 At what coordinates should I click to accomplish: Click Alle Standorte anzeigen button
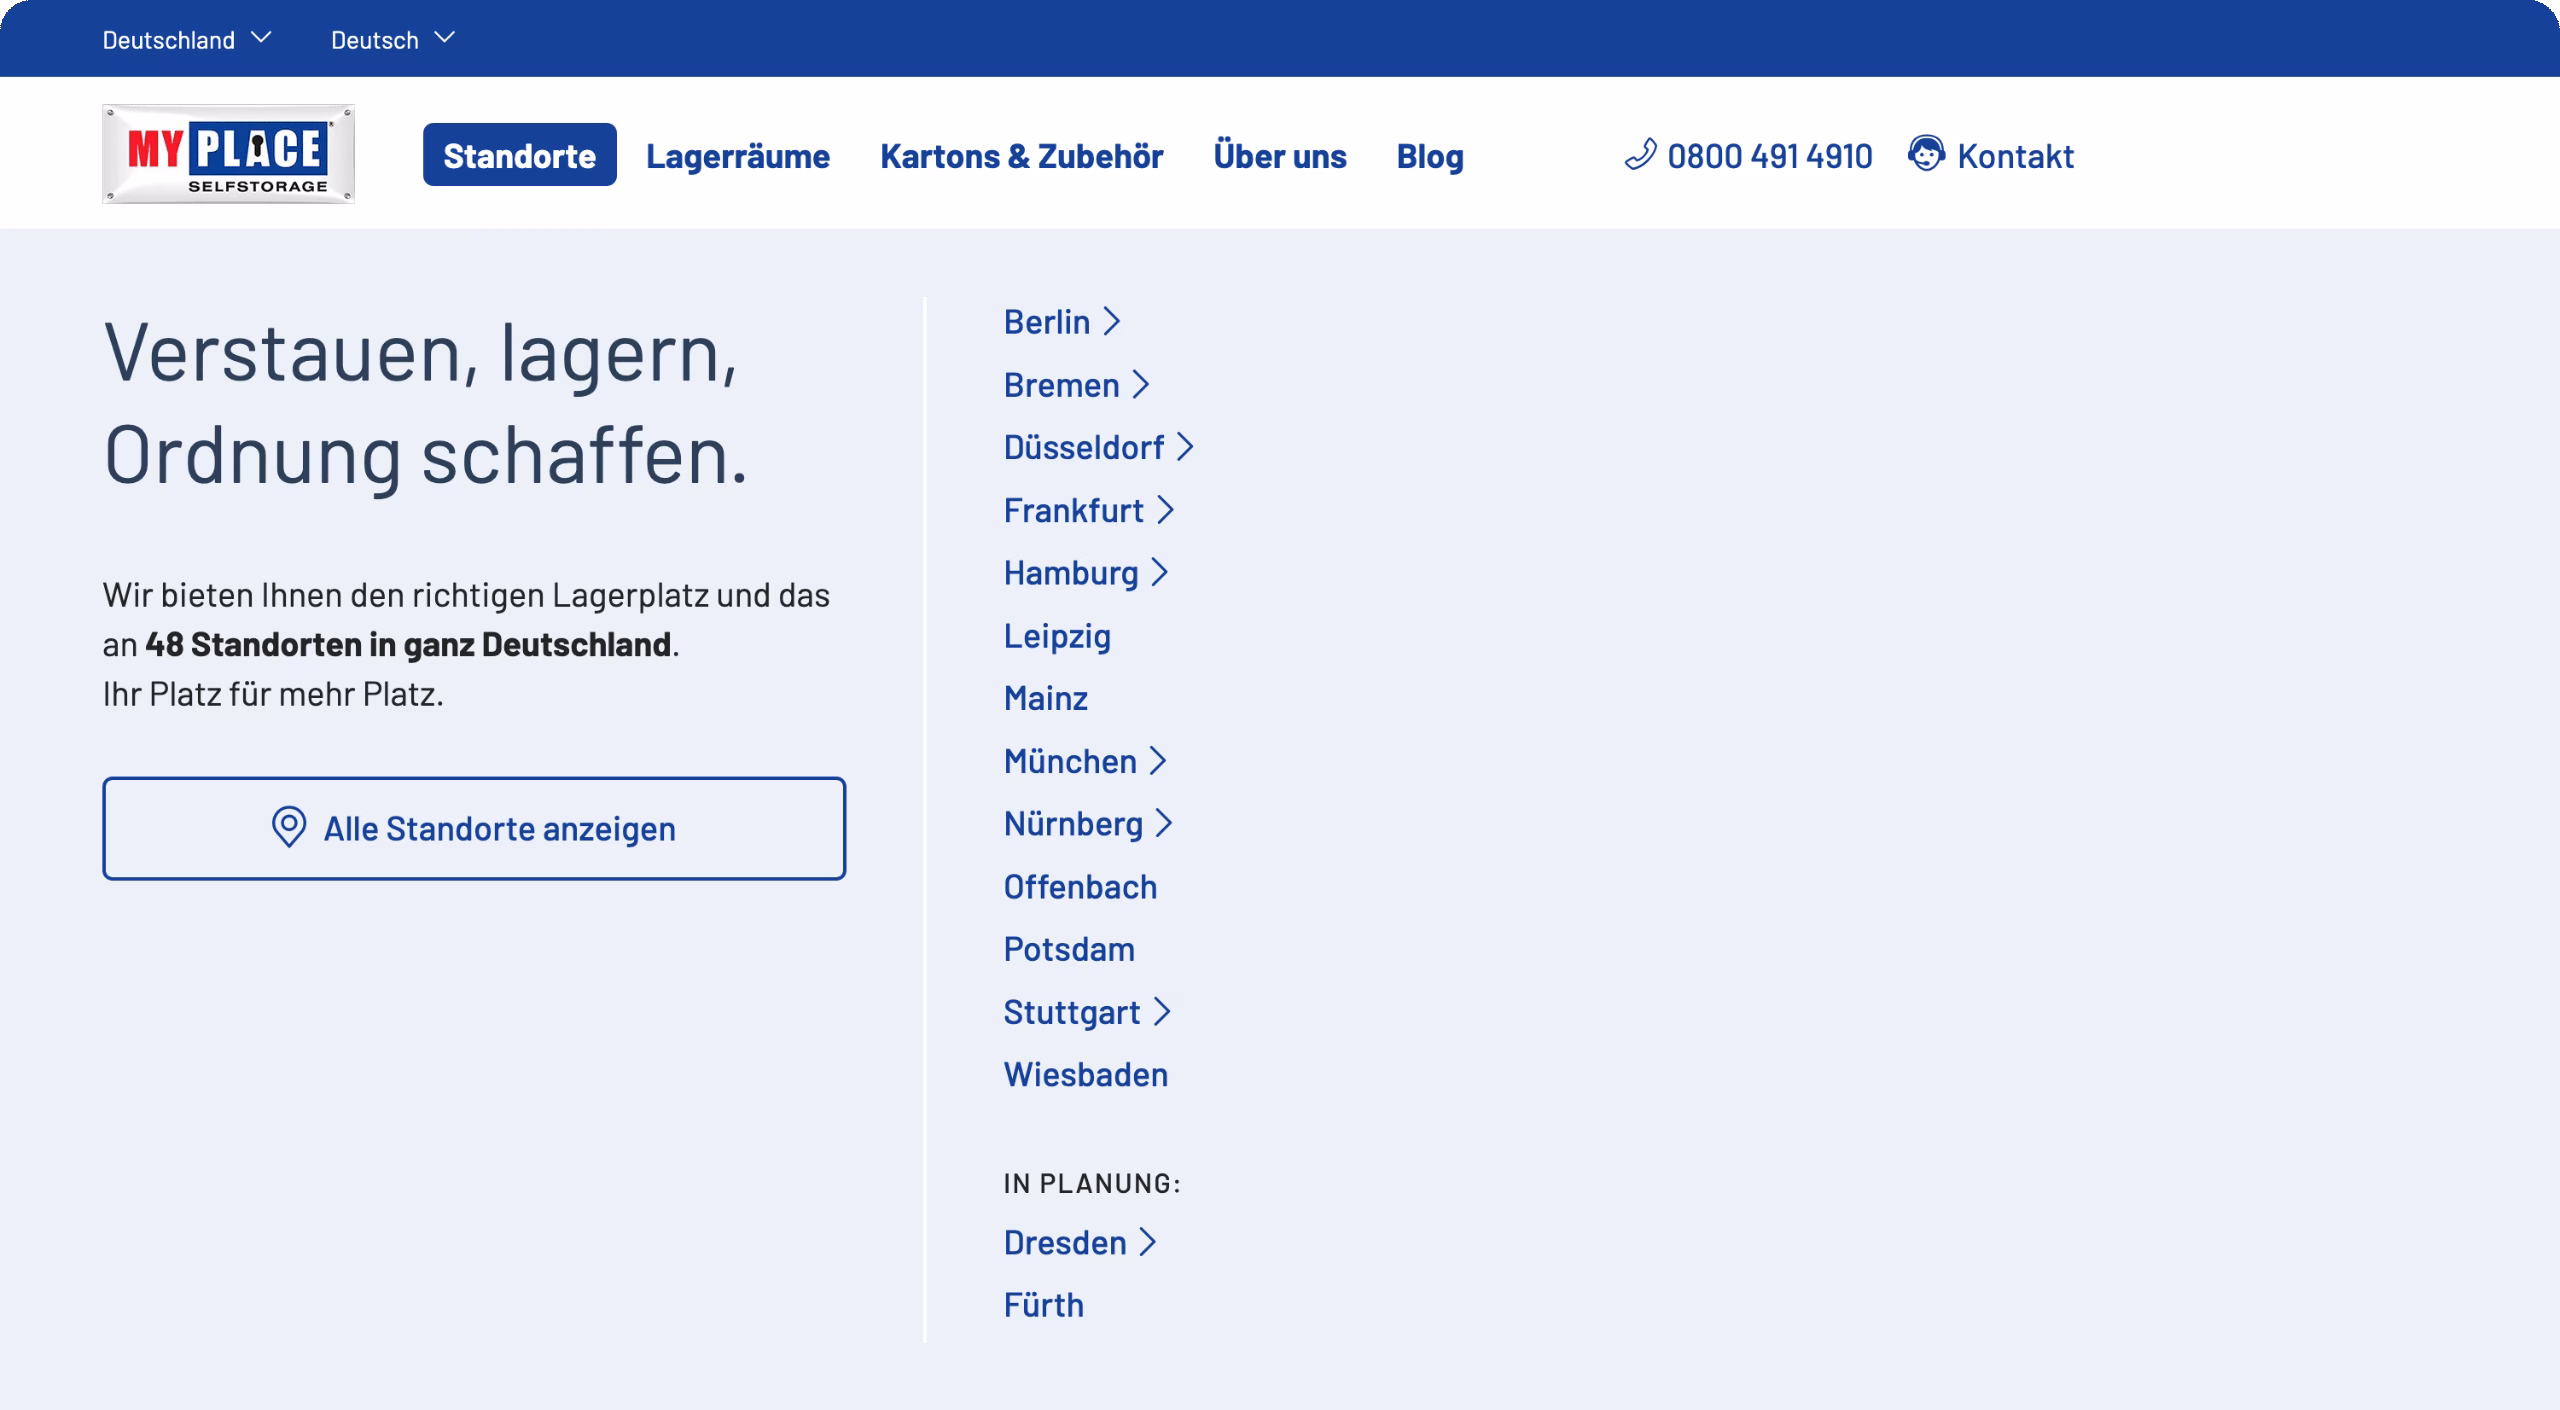click(x=474, y=828)
